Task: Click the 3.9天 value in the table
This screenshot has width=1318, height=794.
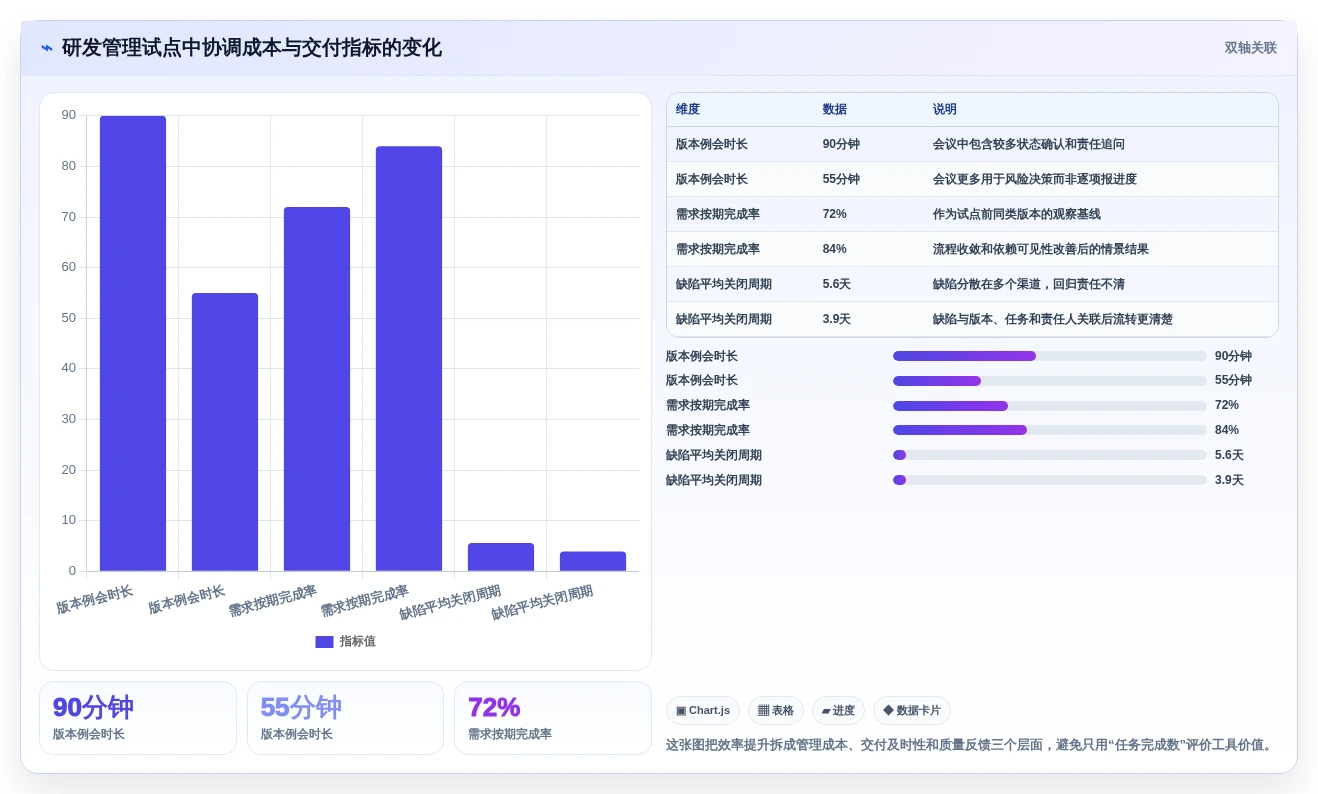Action: (x=837, y=319)
